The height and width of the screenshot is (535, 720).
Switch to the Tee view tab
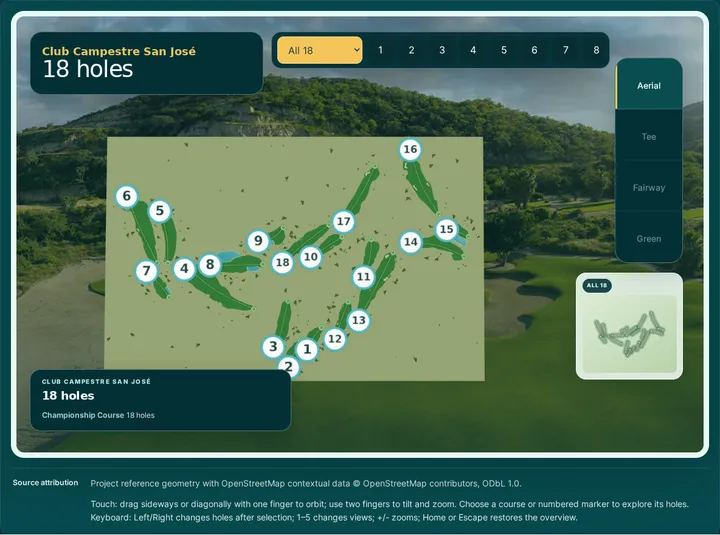[649, 136]
